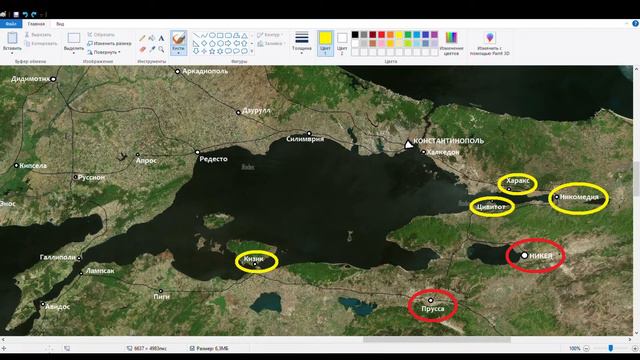Pick the purple color swatch
Image resolution: width=640 pixels, height=360 pixels.
434,35
